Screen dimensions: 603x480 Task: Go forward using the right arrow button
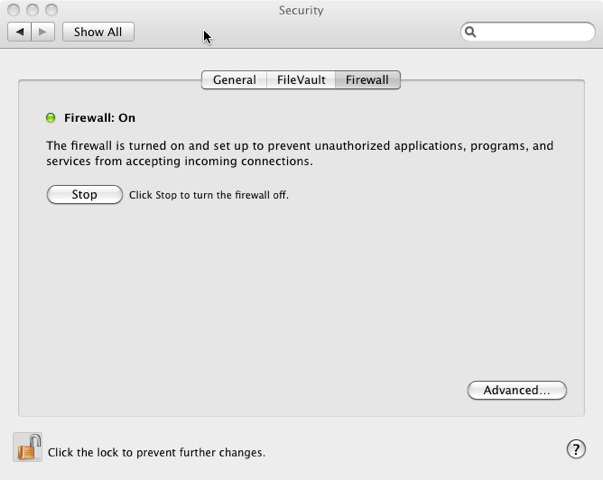point(42,32)
